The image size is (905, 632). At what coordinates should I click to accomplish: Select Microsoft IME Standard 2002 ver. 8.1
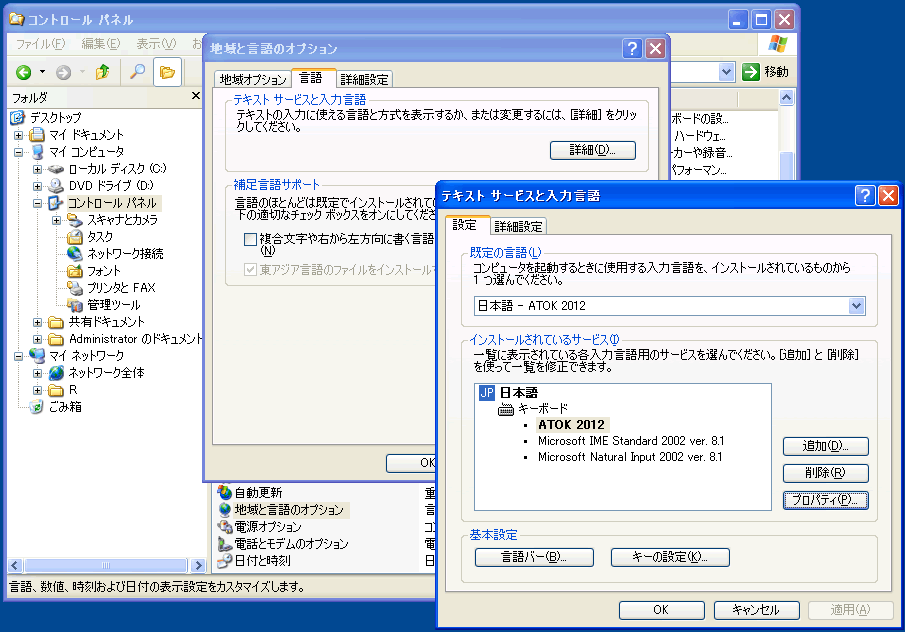point(631,441)
